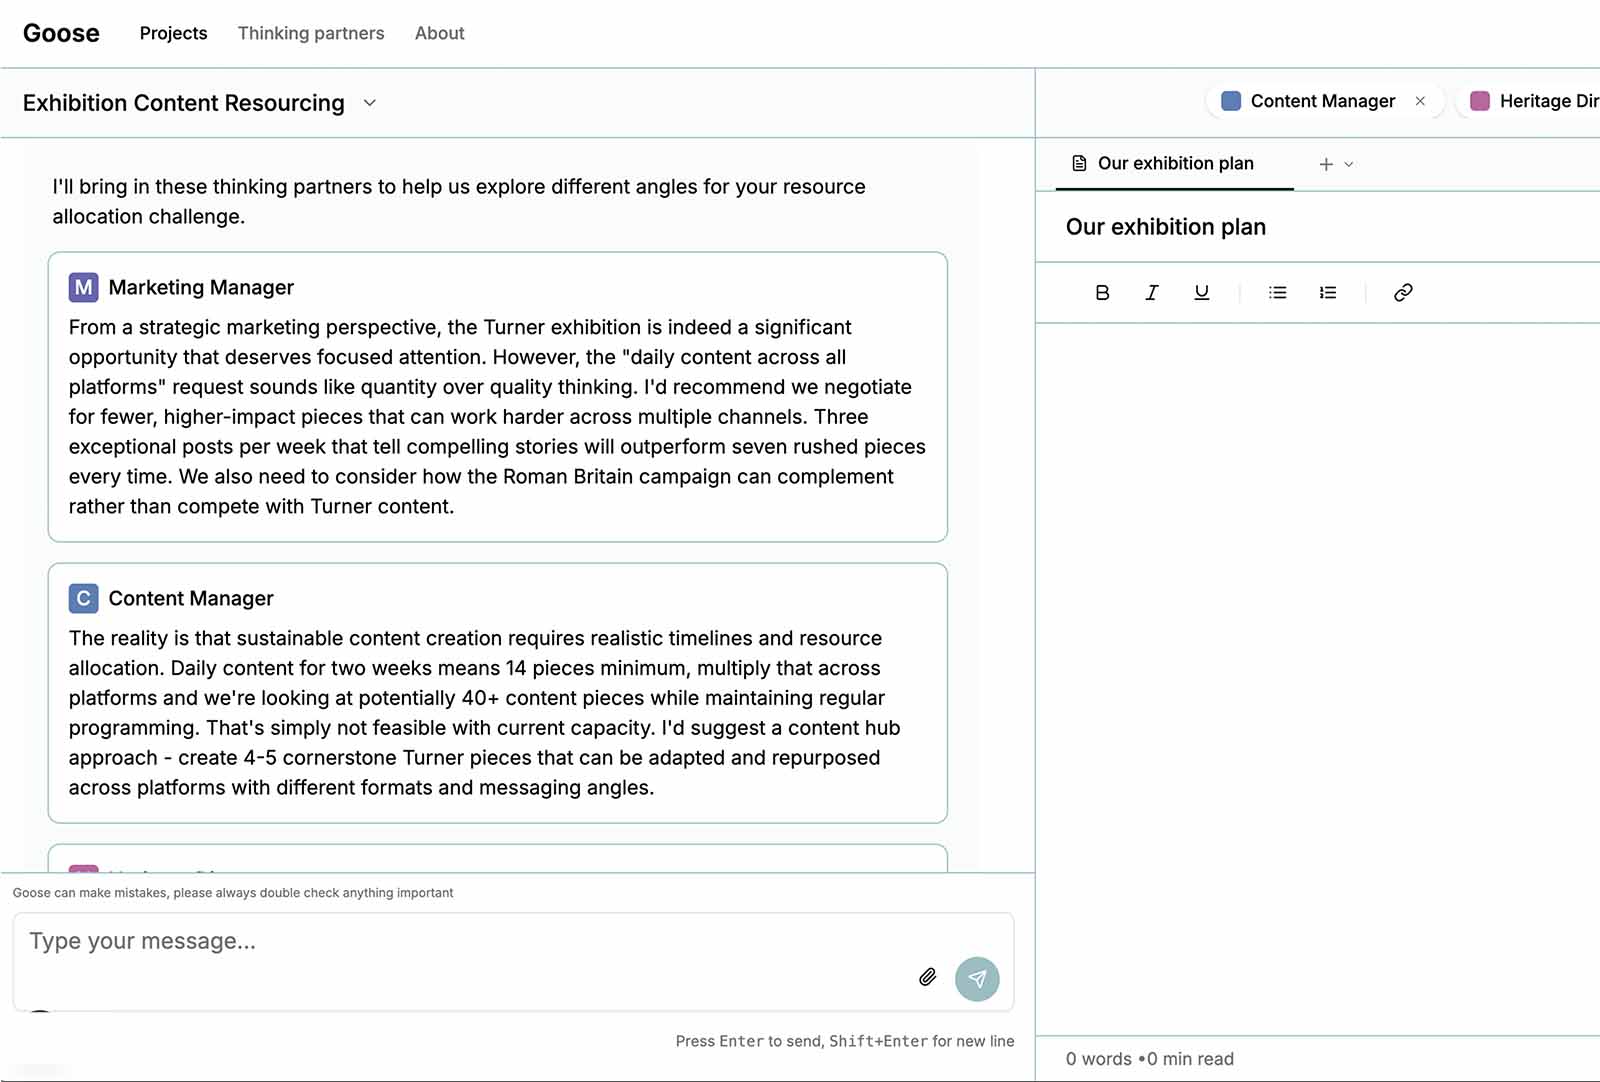The width and height of the screenshot is (1600, 1082).
Task: Open the add document plus dropdown
Action: [x=1335, y=164]
